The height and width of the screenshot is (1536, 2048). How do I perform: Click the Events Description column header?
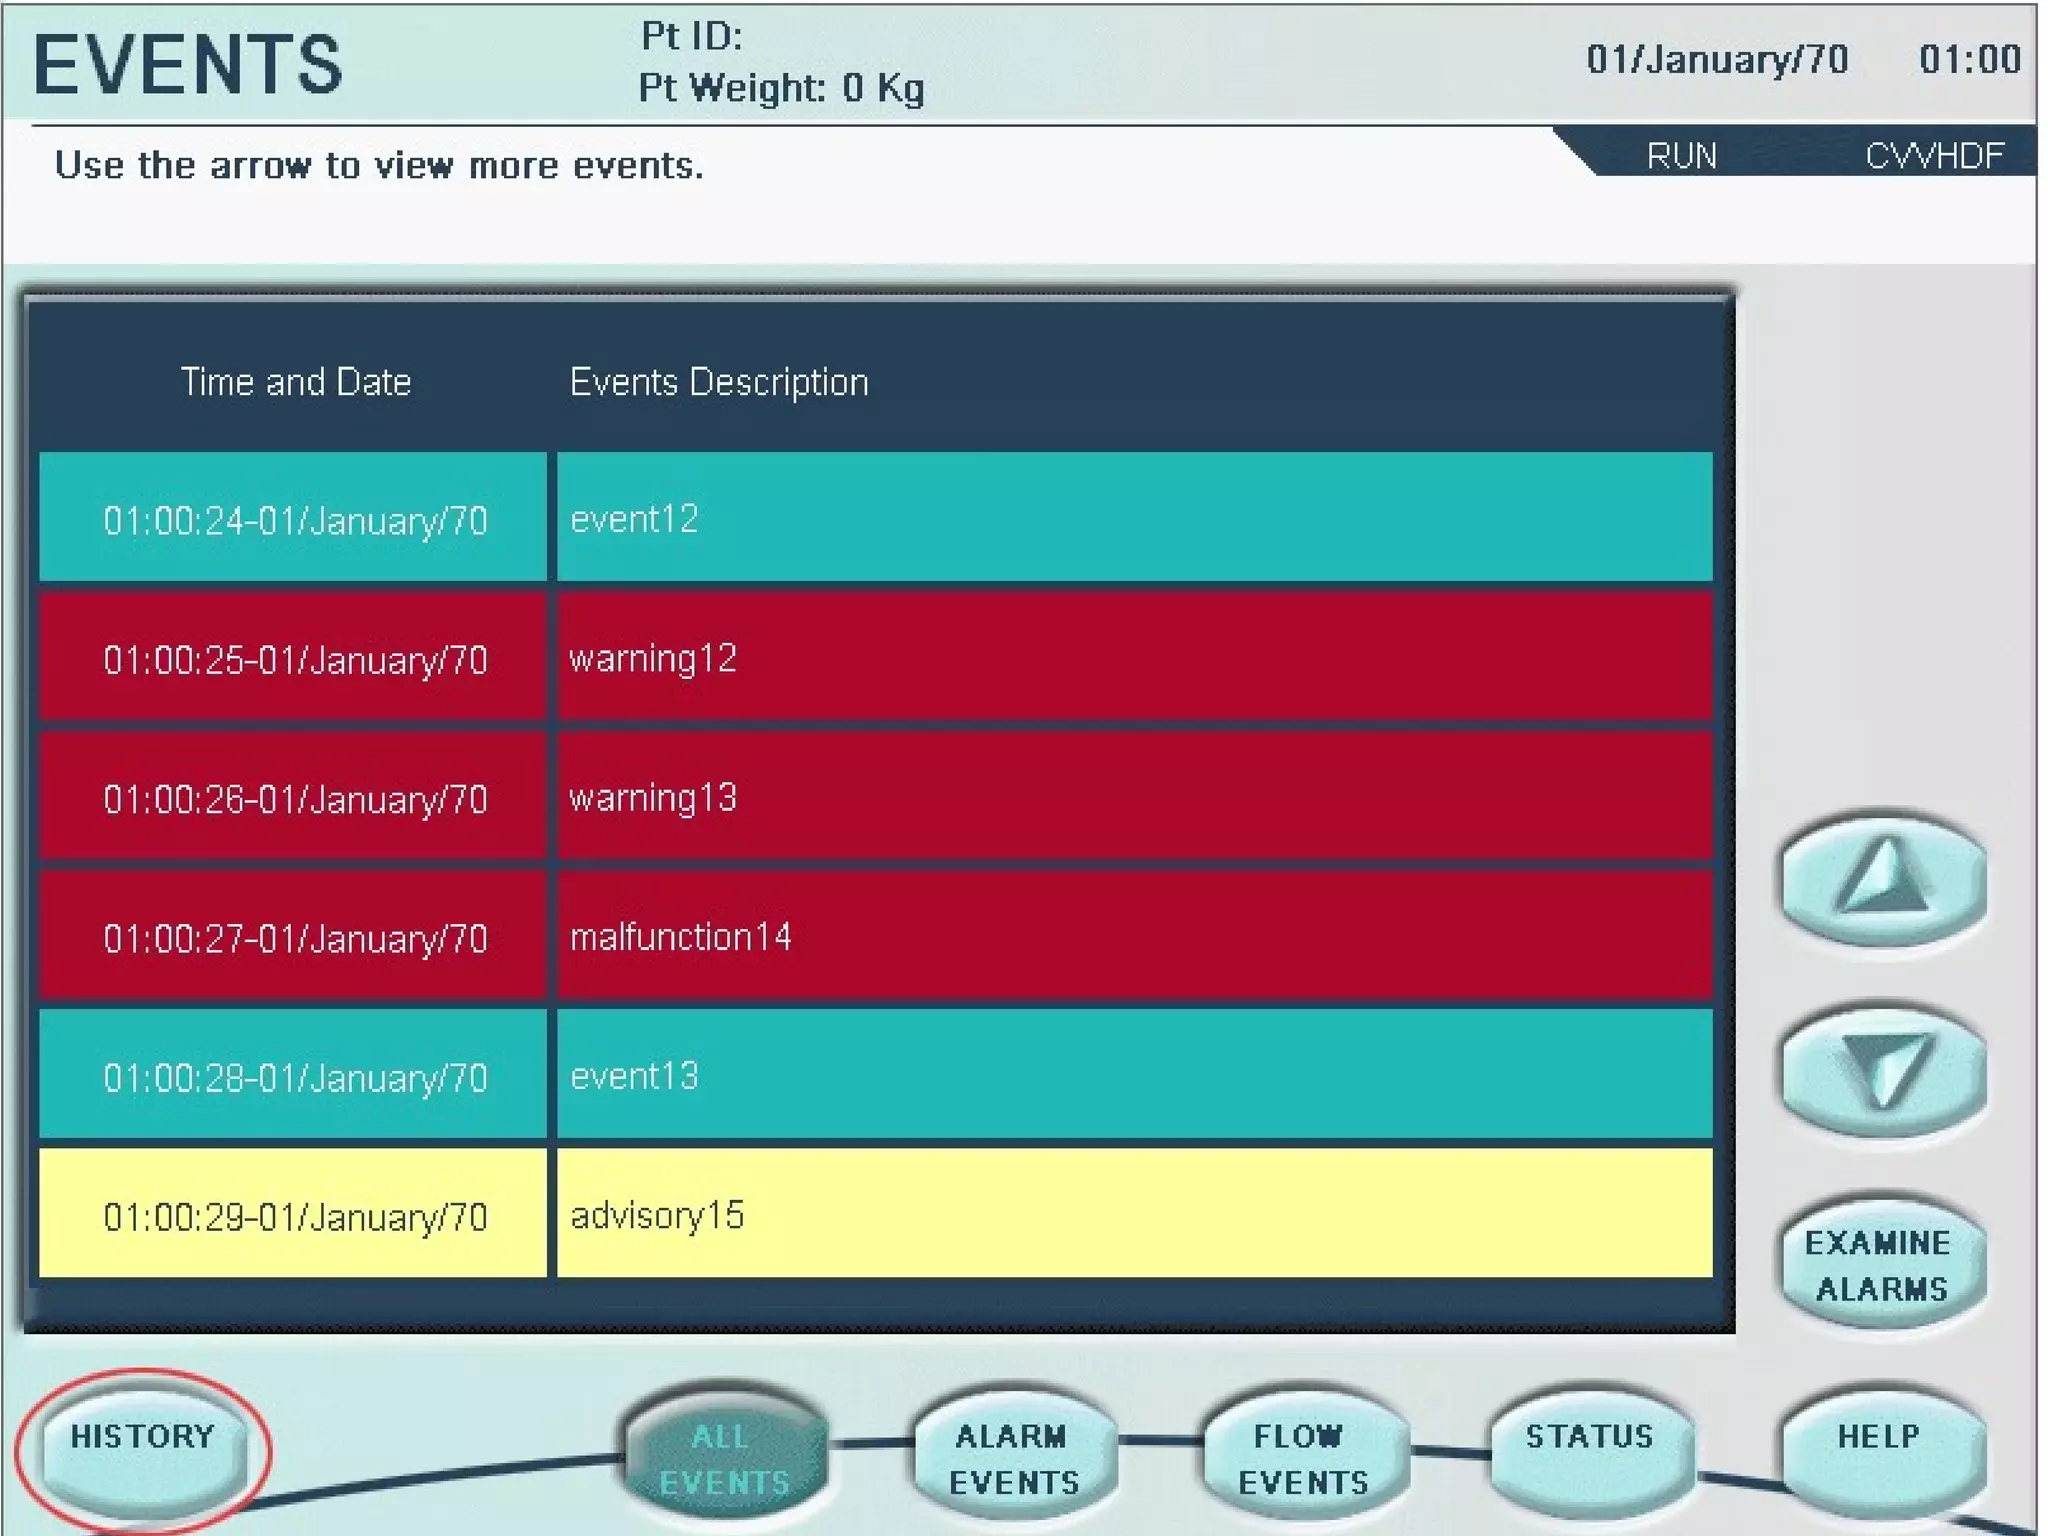tap(719, 383)
